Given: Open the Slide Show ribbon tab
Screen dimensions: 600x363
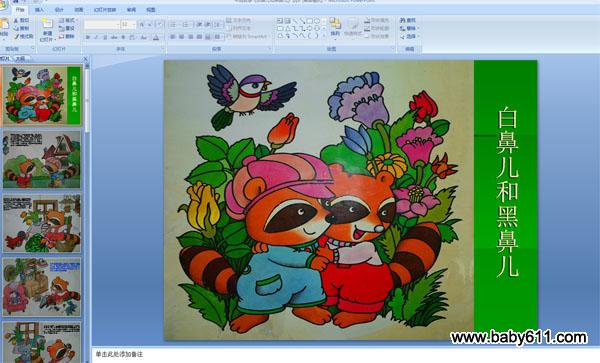Looking at the screenshot, I should [105, 10].
